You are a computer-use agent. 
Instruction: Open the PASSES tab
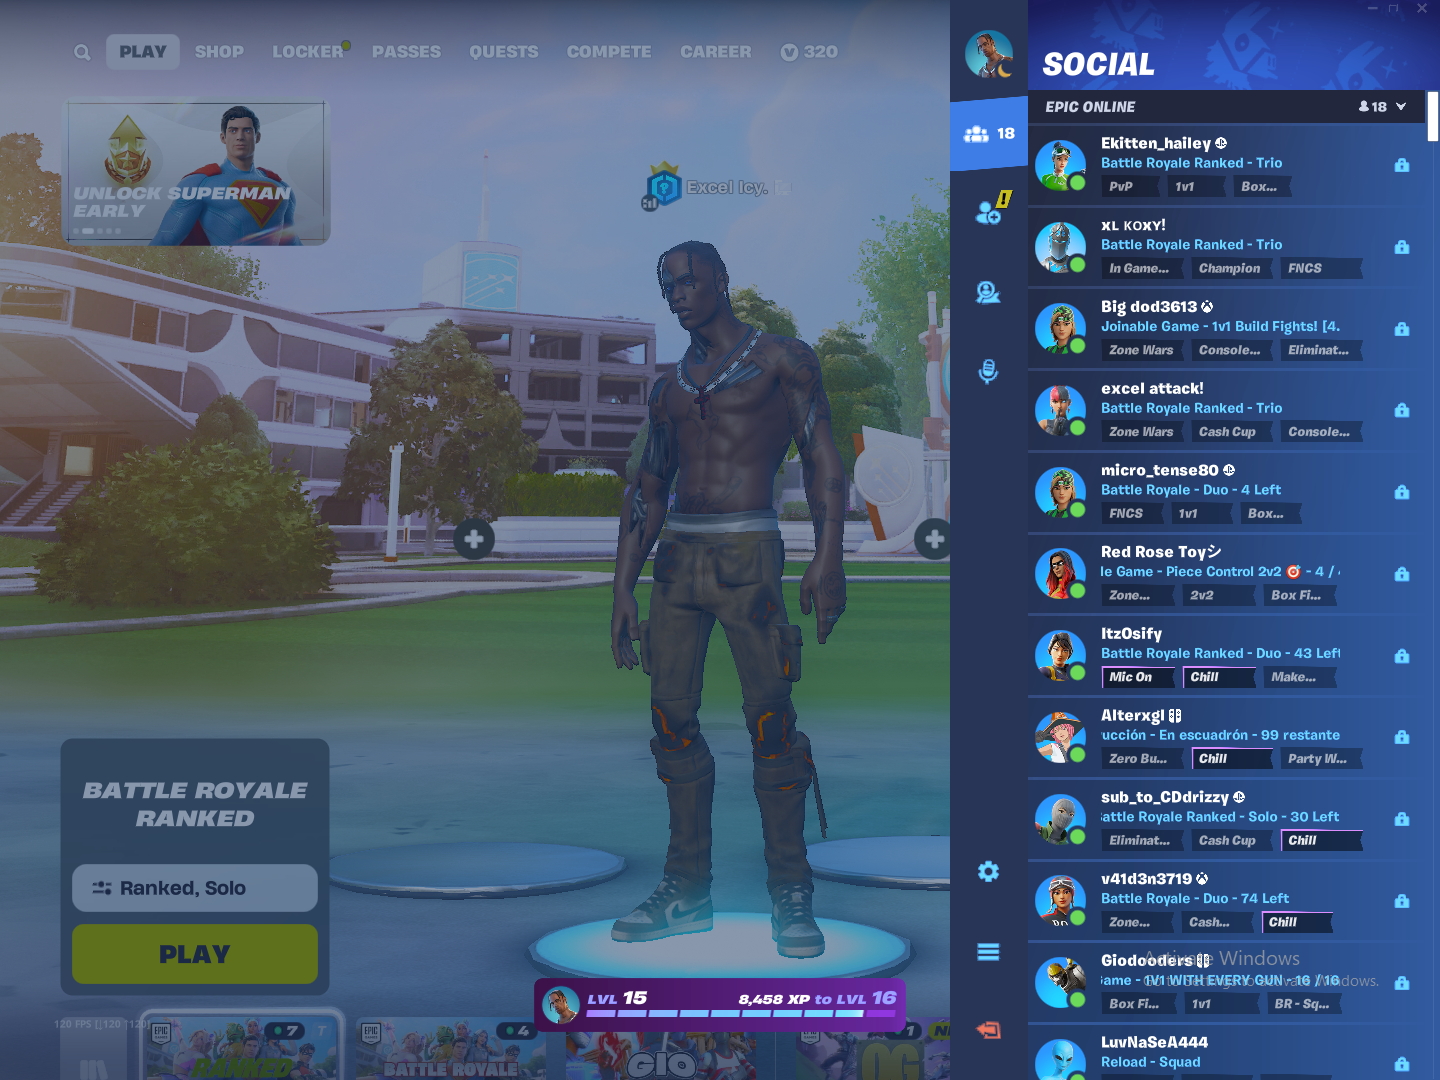click(x=406, y=52)
